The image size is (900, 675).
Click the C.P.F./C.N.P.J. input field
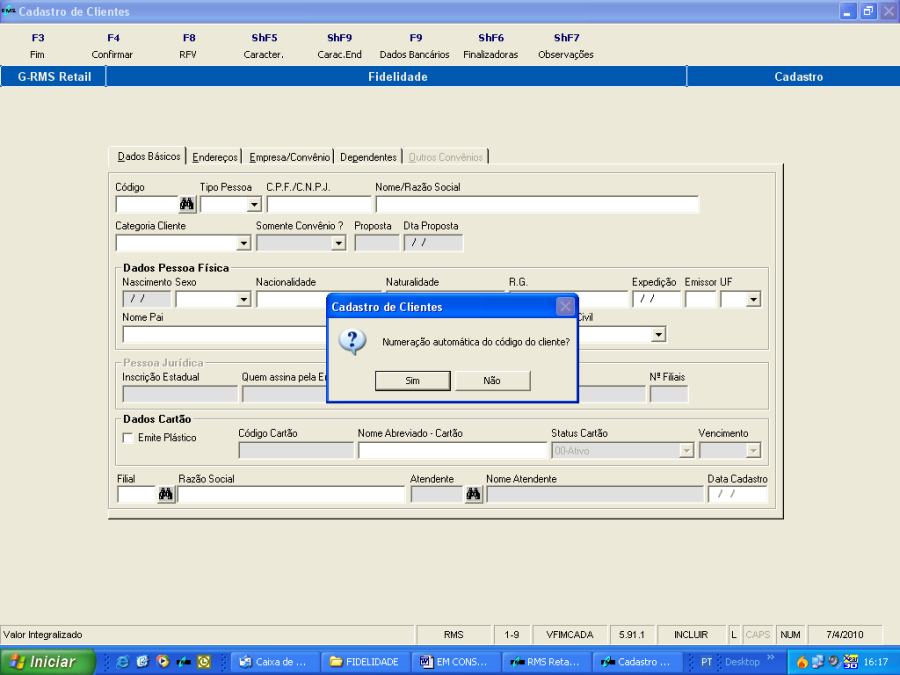click(x=319, y=204)
